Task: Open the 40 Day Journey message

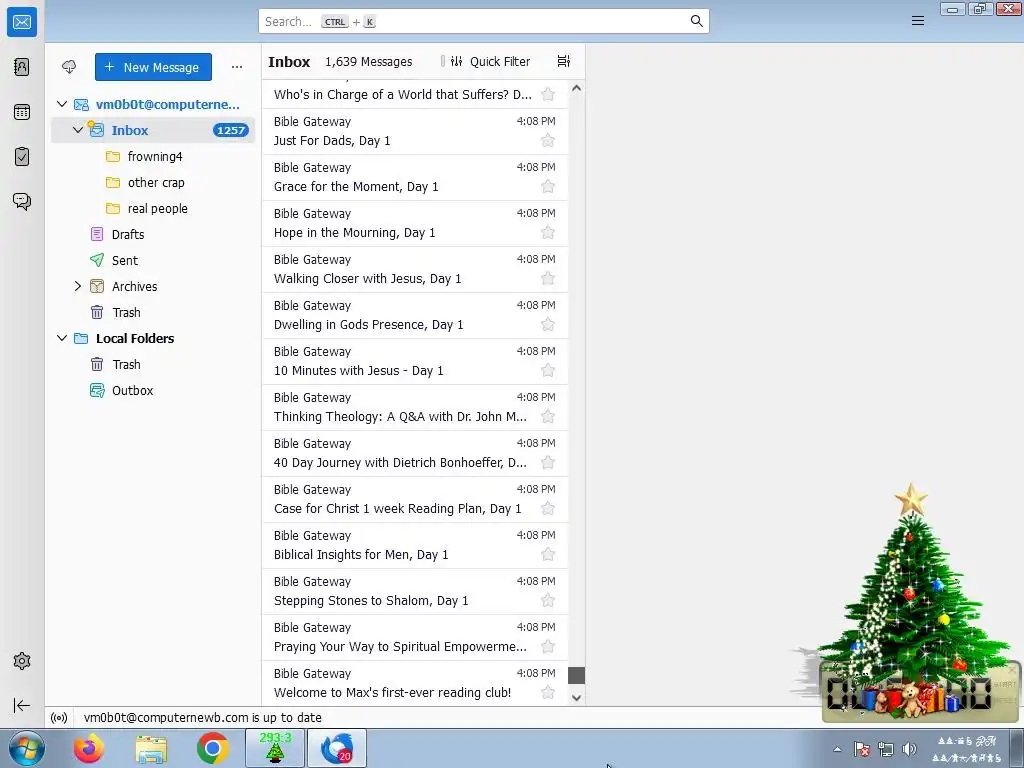Action: click(415, 453)
